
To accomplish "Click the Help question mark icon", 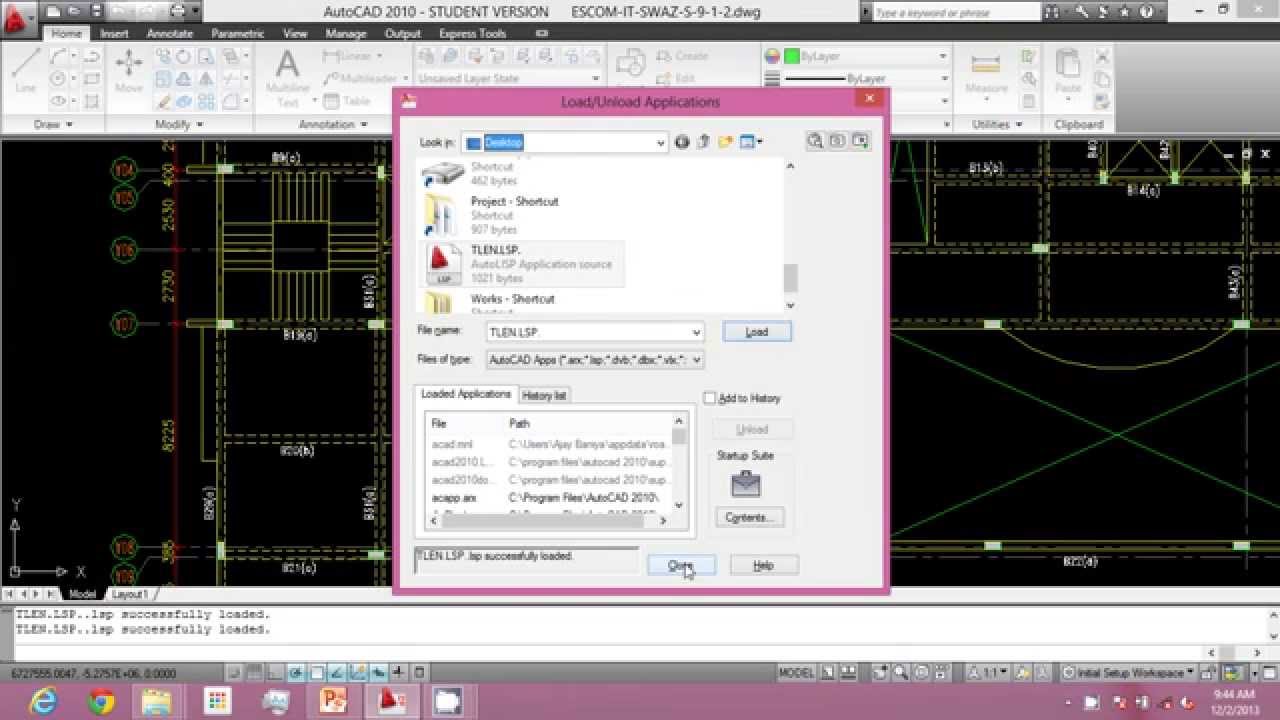I will [x=1145, y=12].
